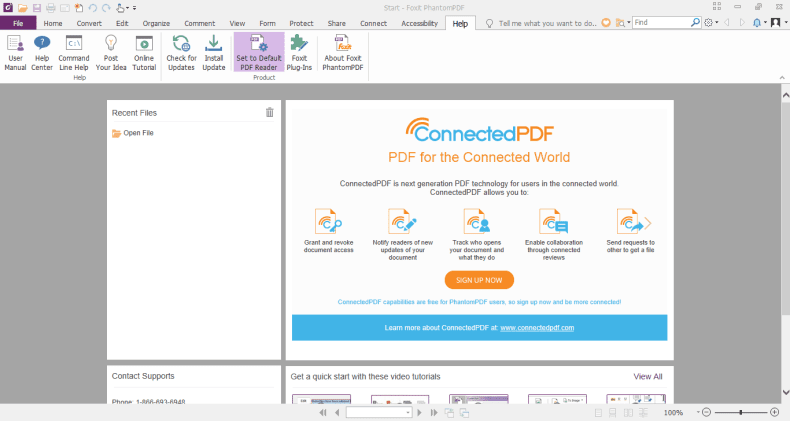Collapse the ribbon with the chevron
This screenshot has height=421, width=790.
[782, 78]
